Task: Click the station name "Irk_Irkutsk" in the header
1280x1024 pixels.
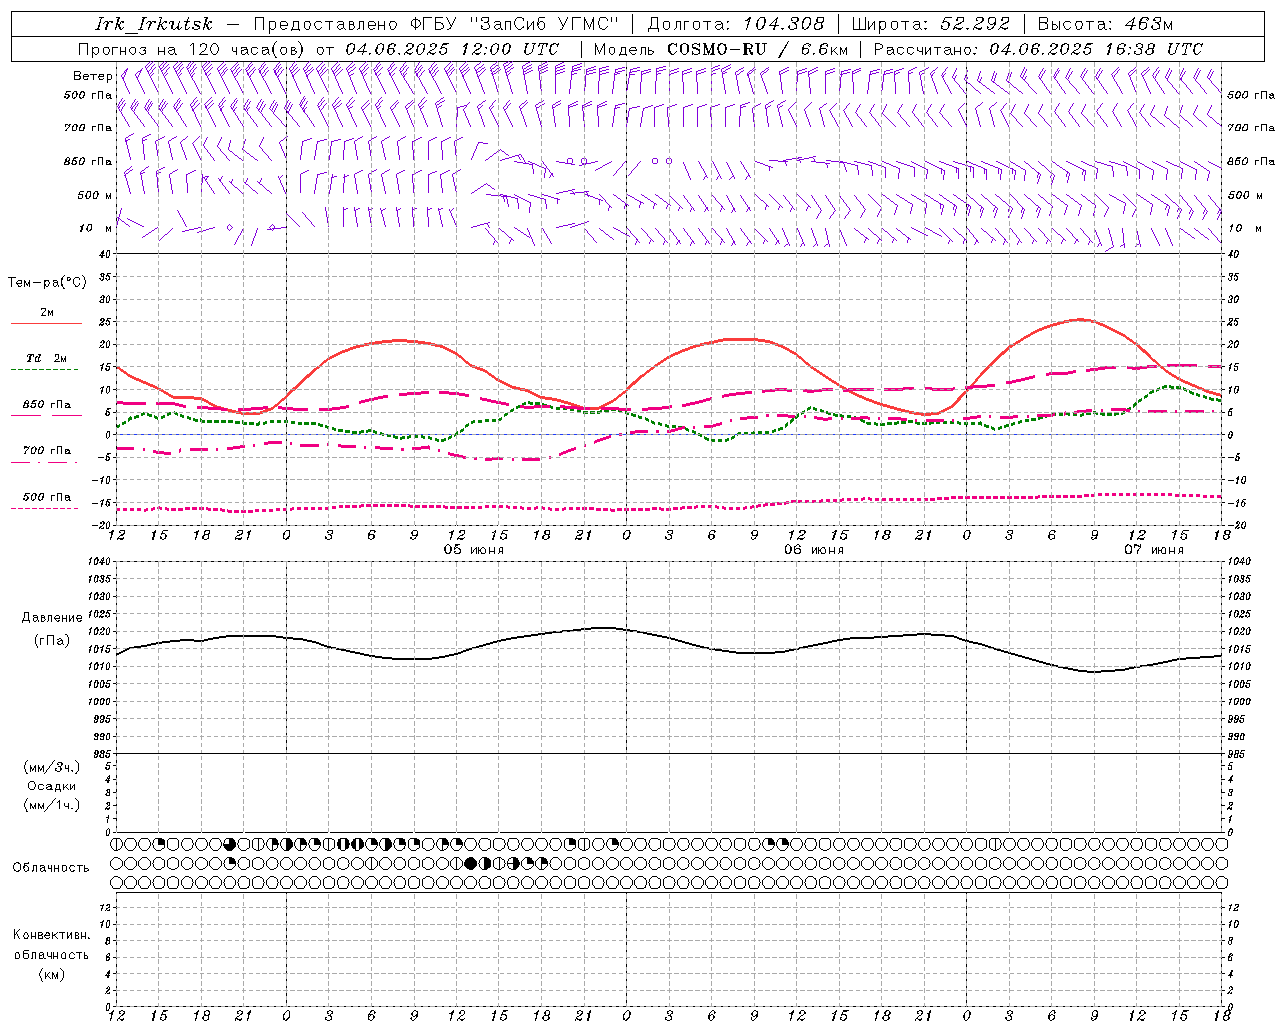Action: point(154,24)
